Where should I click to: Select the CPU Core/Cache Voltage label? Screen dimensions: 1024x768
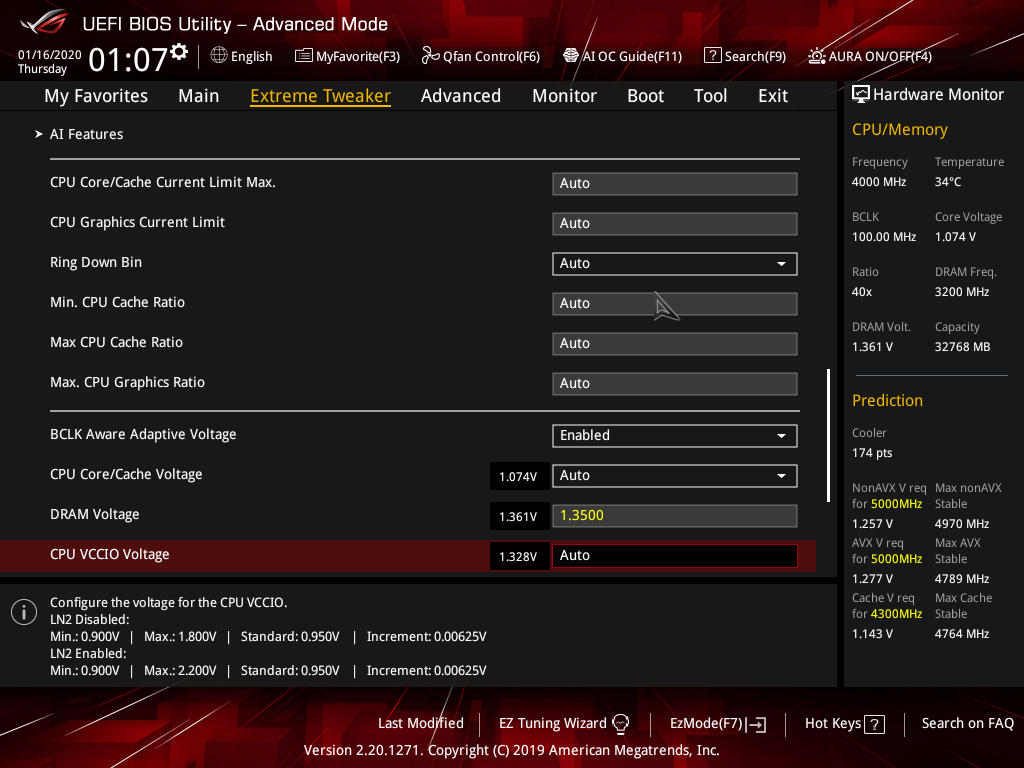(126, 474)
